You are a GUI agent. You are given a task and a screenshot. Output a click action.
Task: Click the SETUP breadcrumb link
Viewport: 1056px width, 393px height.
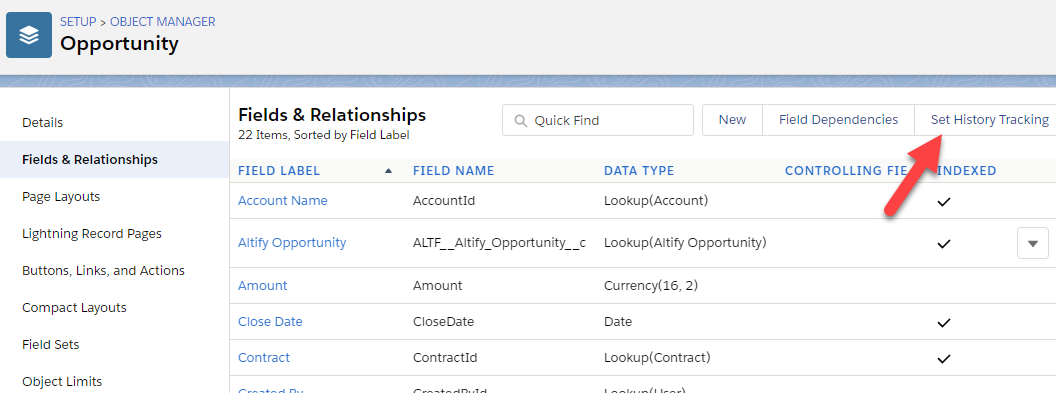click(78, 22)
